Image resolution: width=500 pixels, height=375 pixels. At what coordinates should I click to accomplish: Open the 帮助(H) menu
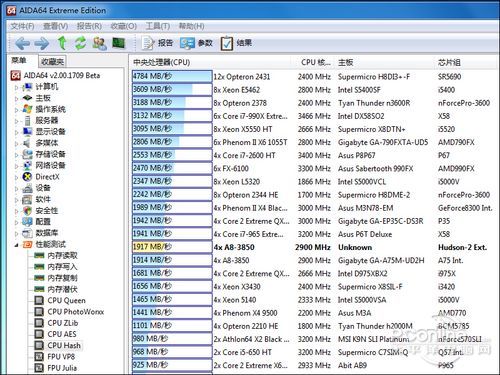tap(191, 26)
